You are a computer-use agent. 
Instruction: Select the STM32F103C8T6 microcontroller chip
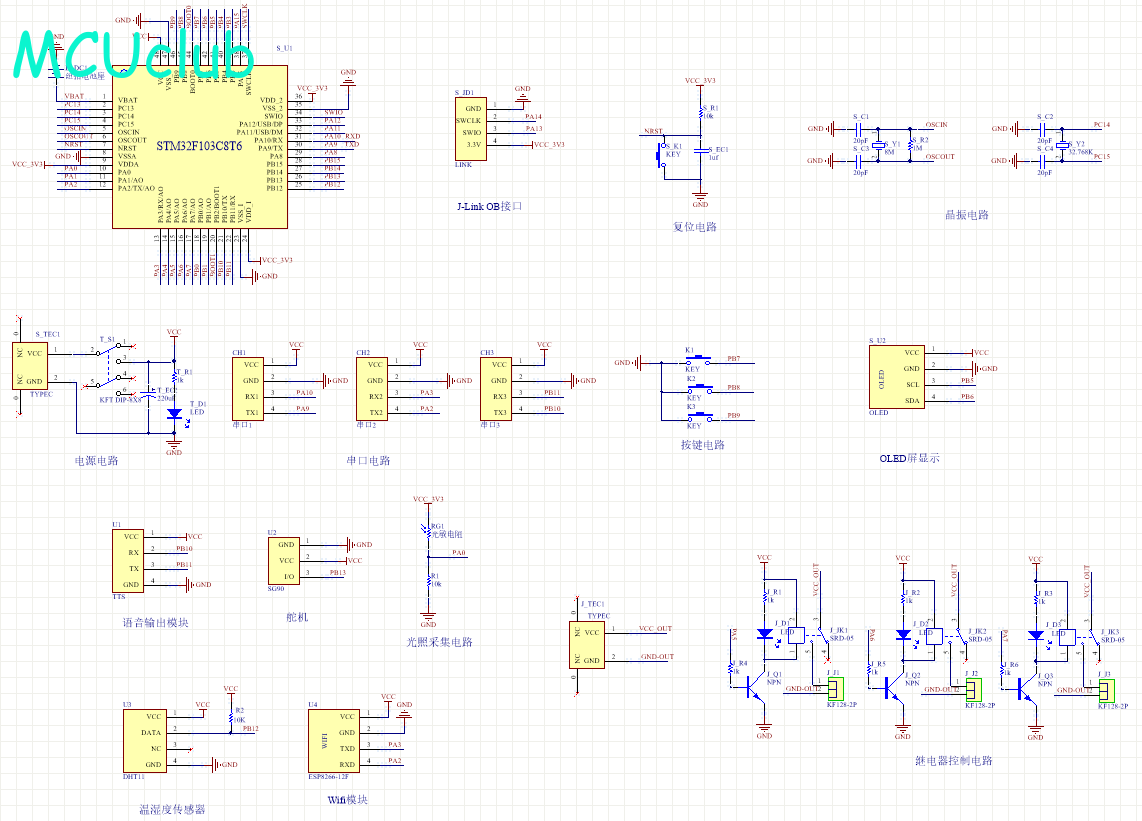tap(200, 143)
